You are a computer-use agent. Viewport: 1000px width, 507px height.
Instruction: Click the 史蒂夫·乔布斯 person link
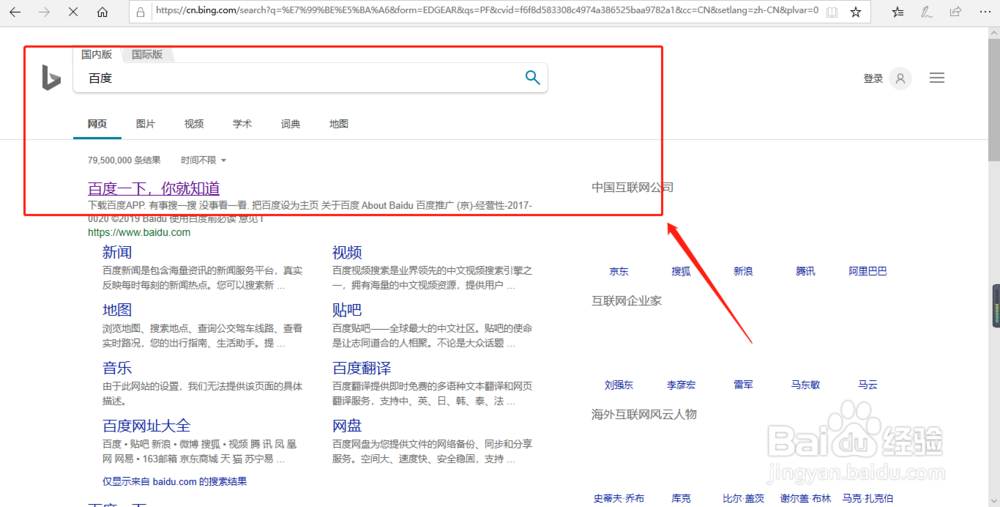(619, 498)
